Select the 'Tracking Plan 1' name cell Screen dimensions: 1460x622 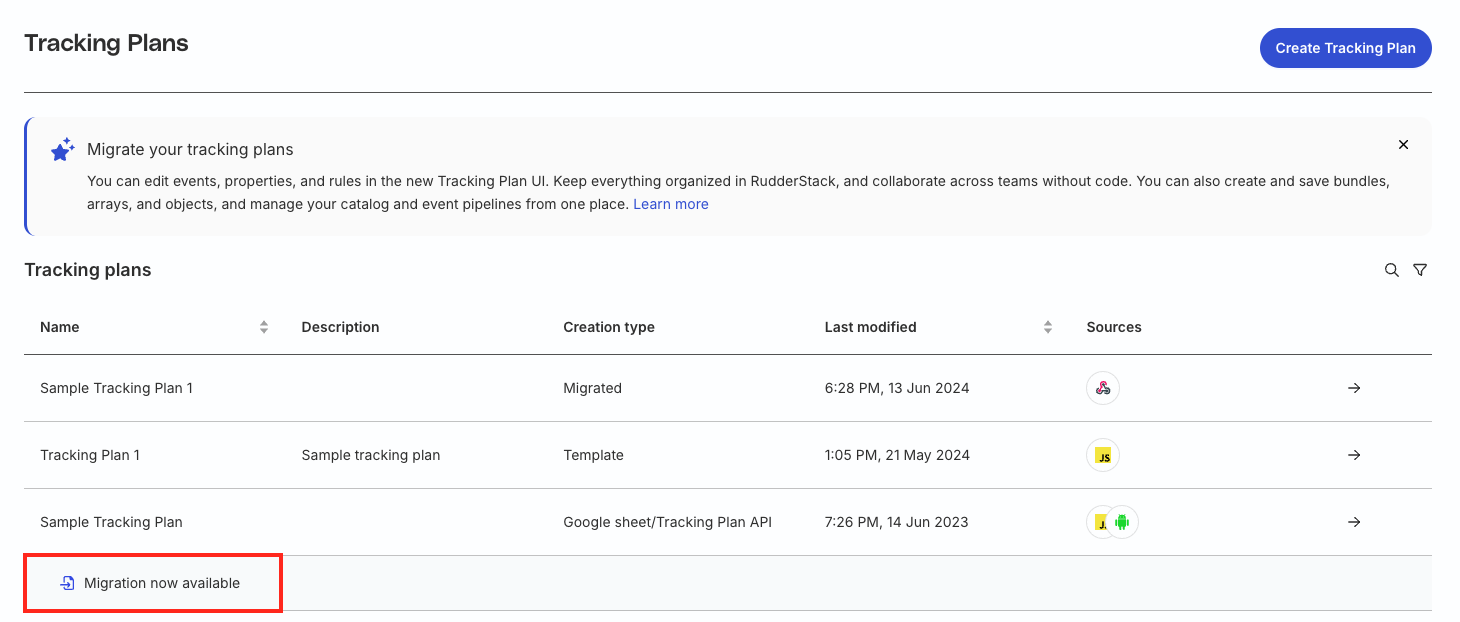[x=90, y=455]
